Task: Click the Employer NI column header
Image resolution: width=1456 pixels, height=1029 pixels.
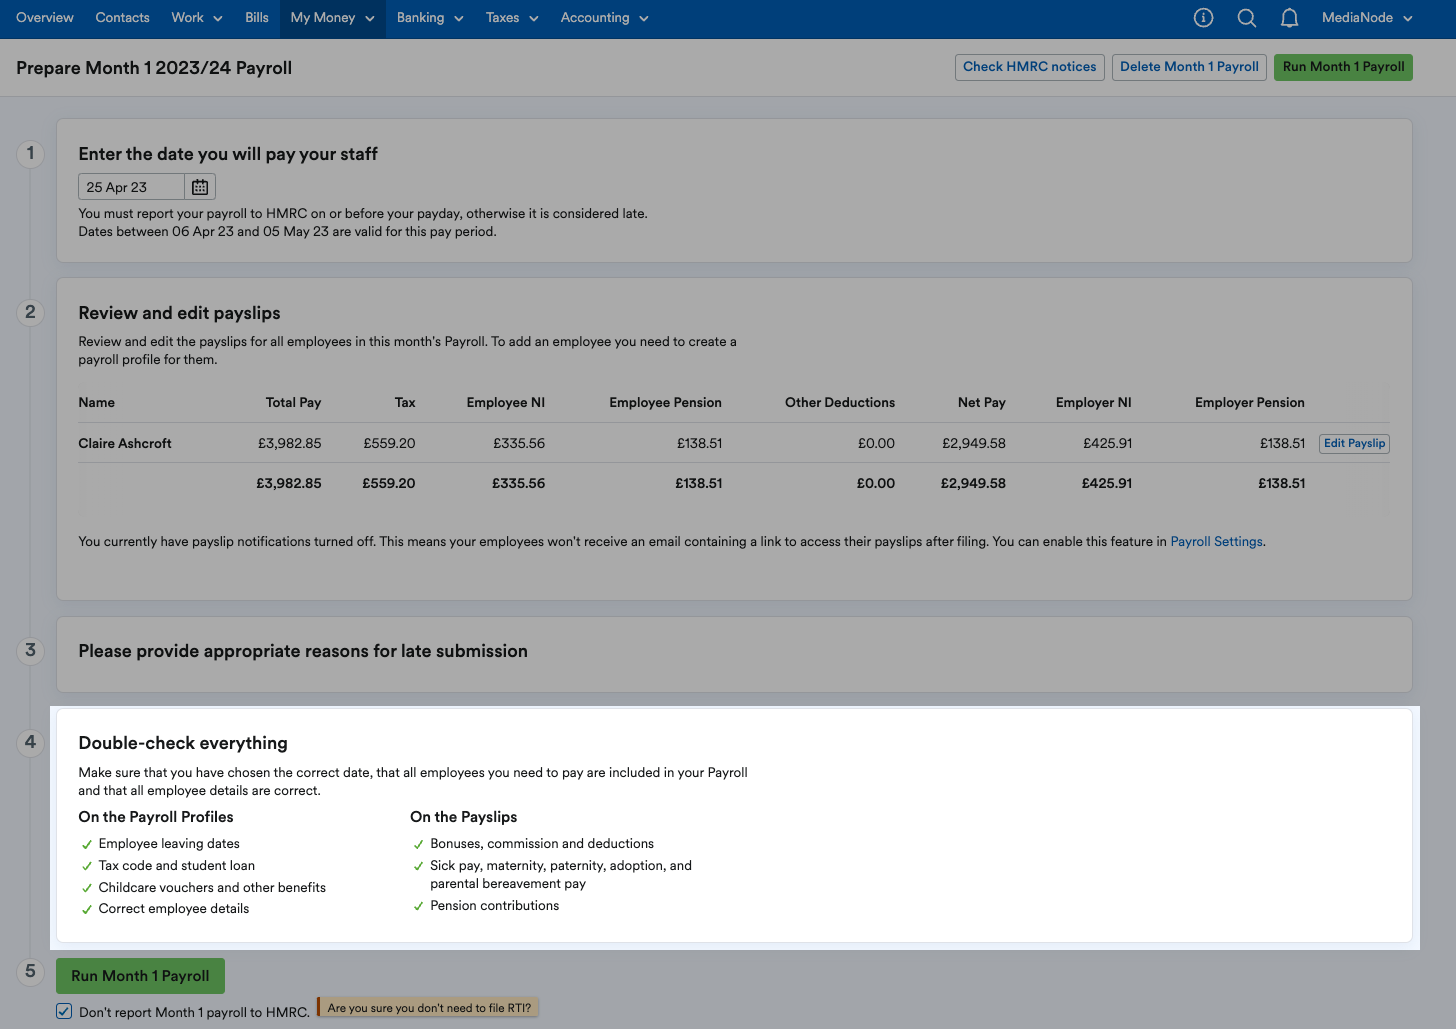Action: point(1093,403)
